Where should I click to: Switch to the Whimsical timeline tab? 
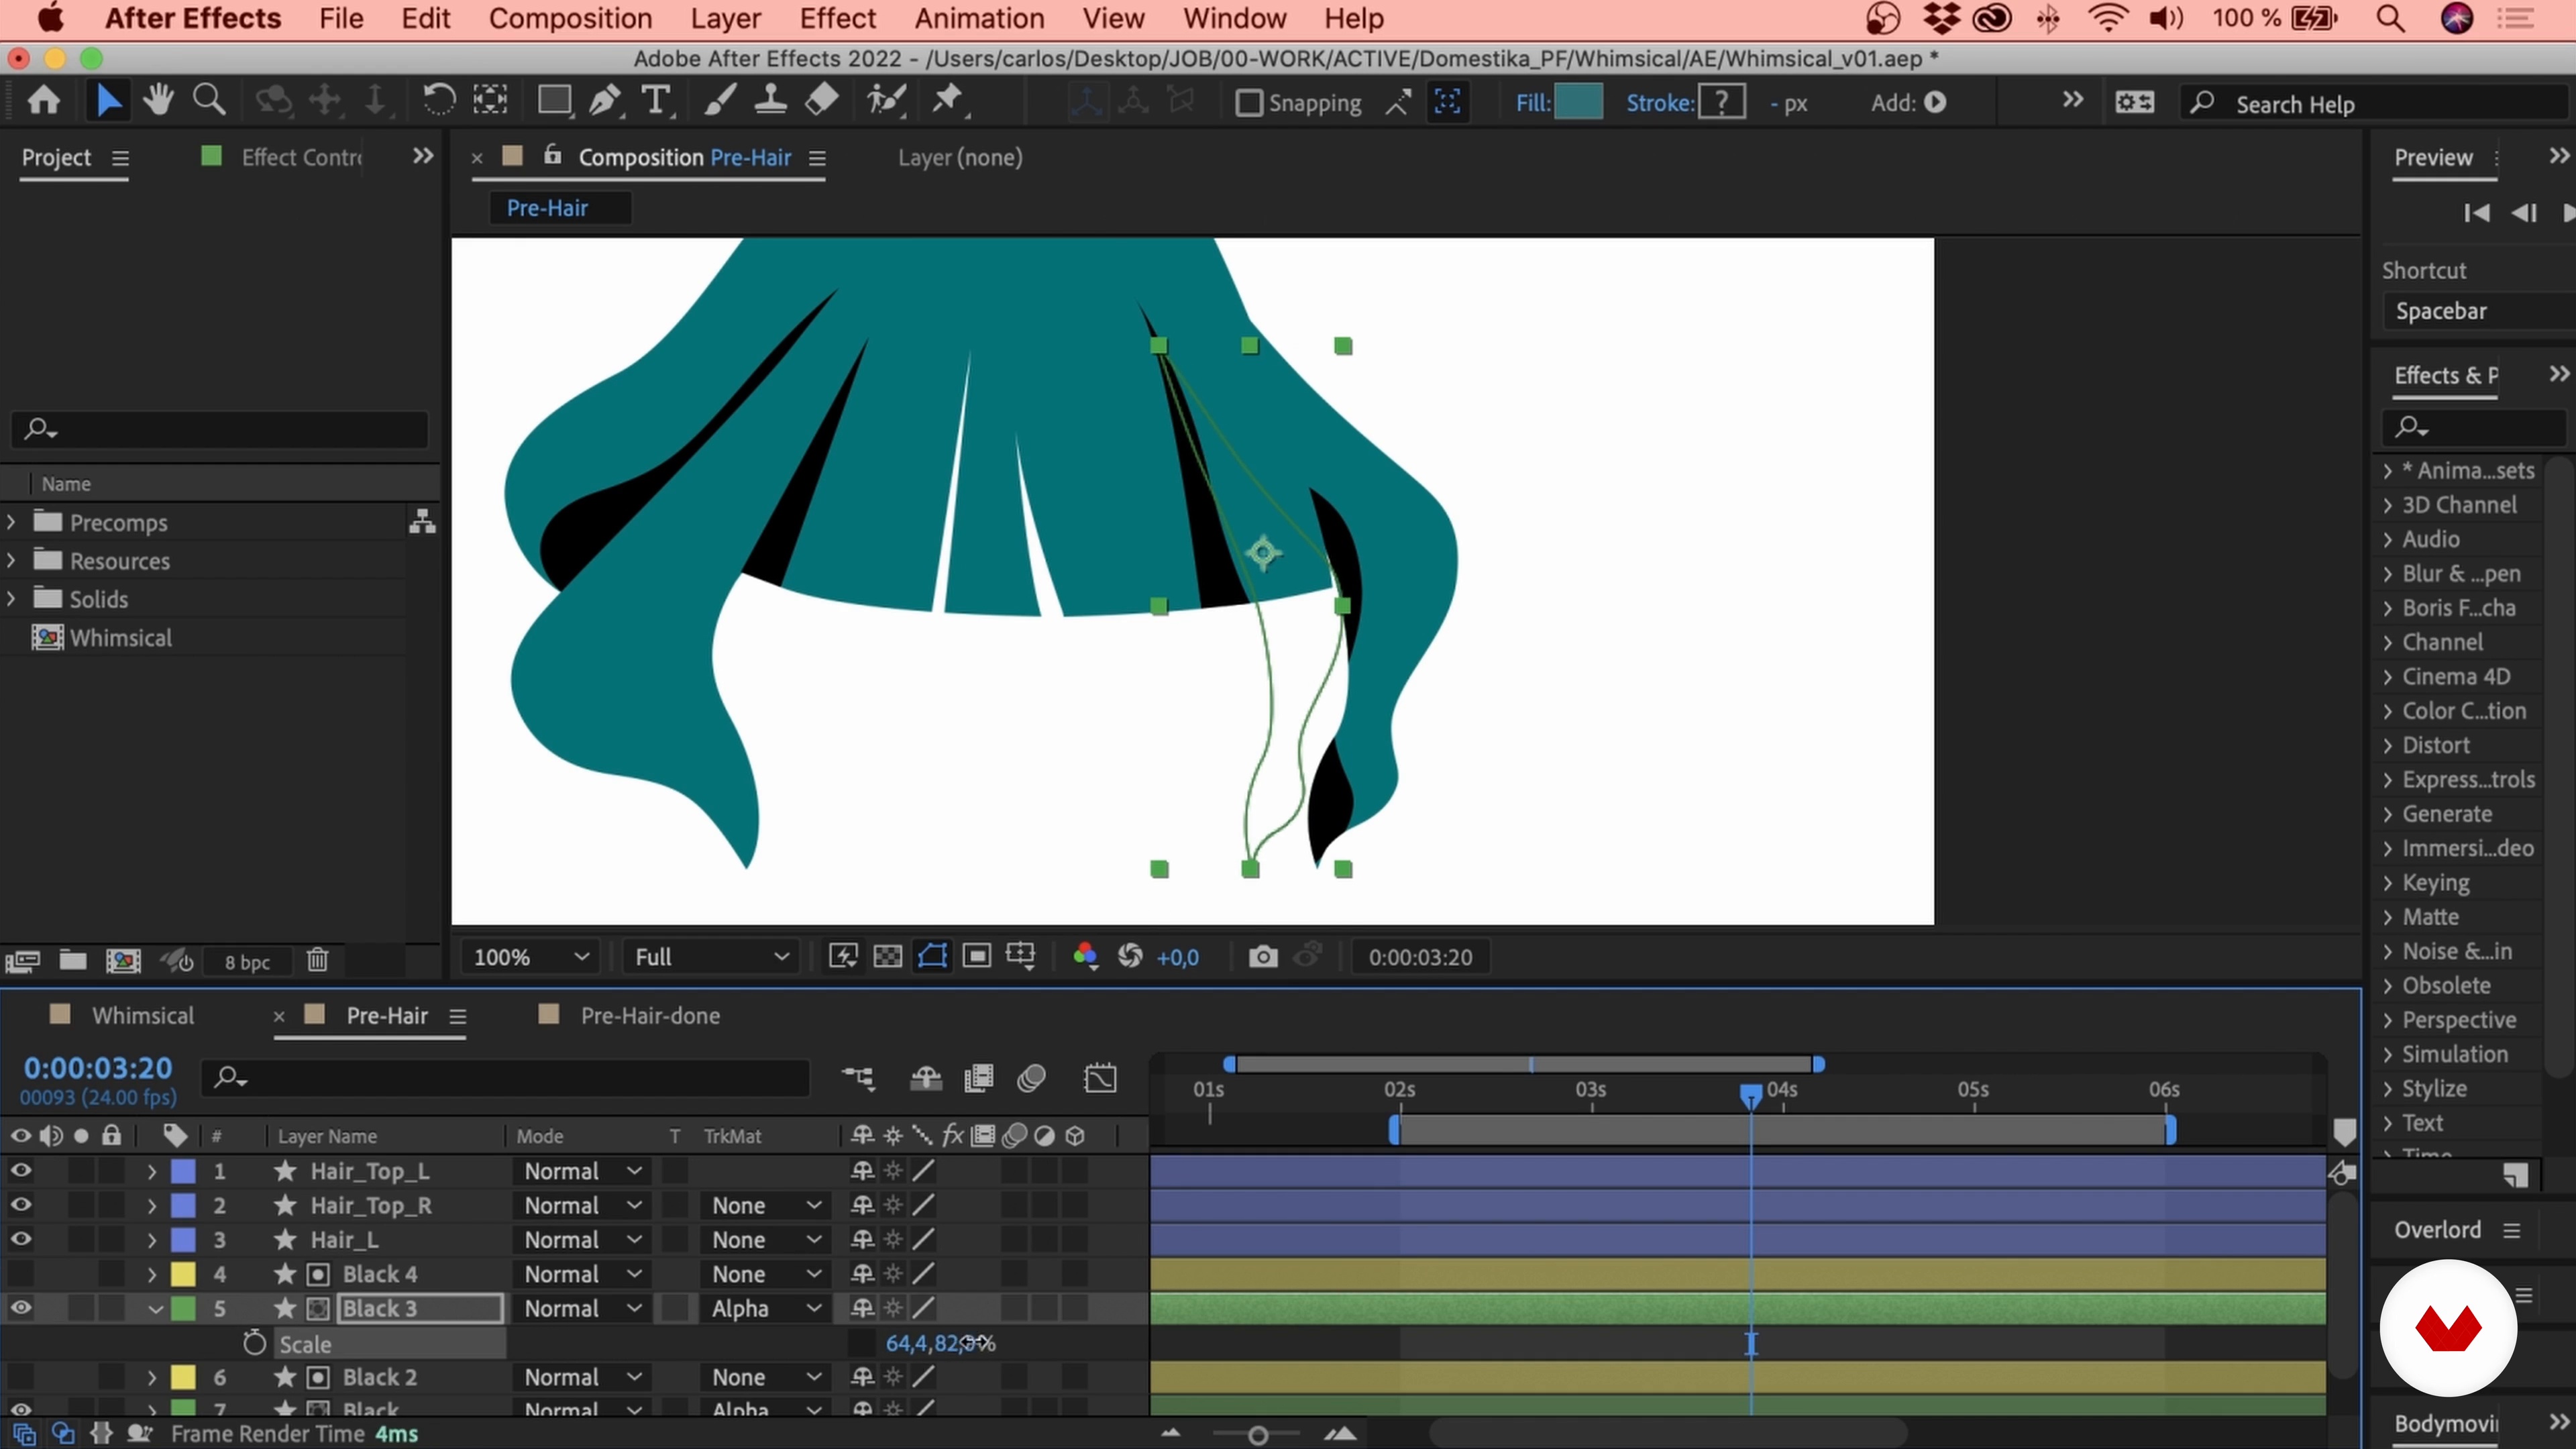coord(142,1016)
